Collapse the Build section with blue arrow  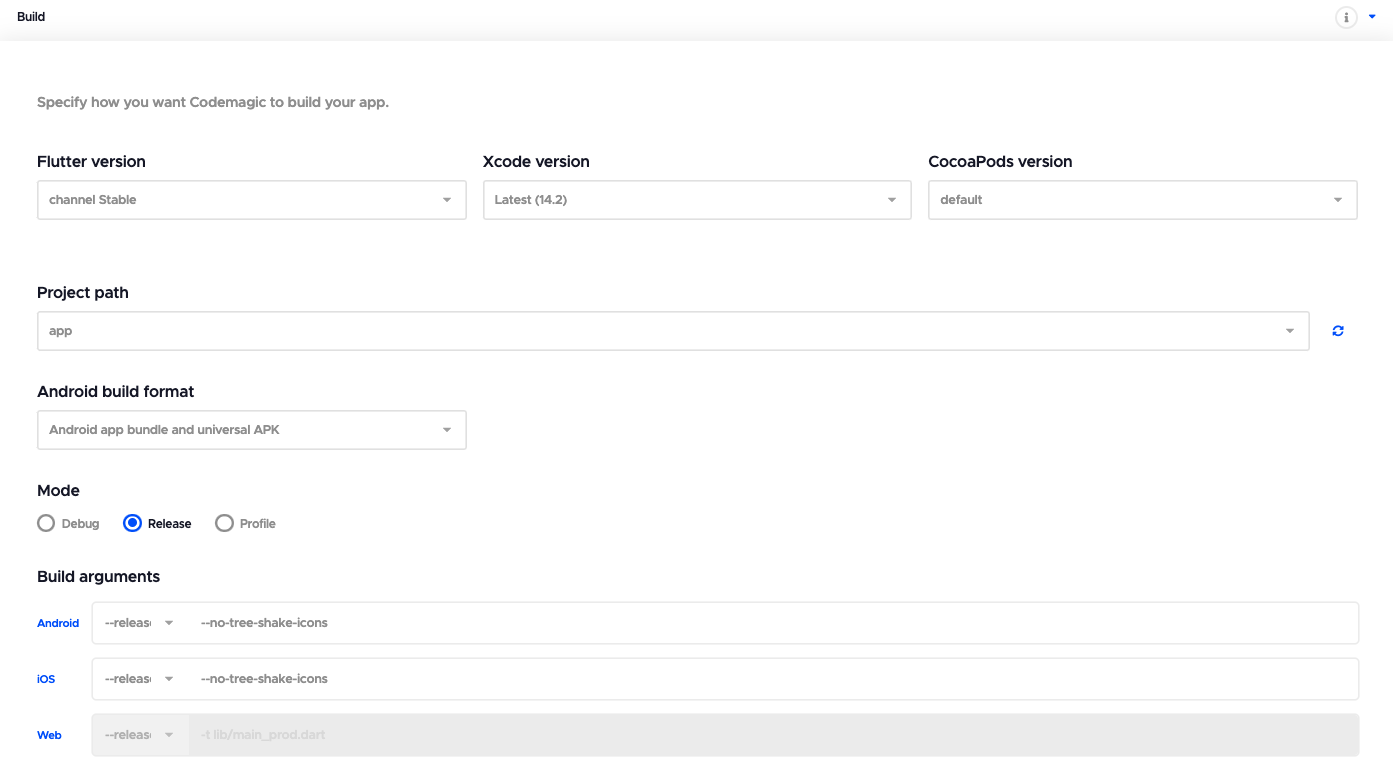pos(1373,17)
